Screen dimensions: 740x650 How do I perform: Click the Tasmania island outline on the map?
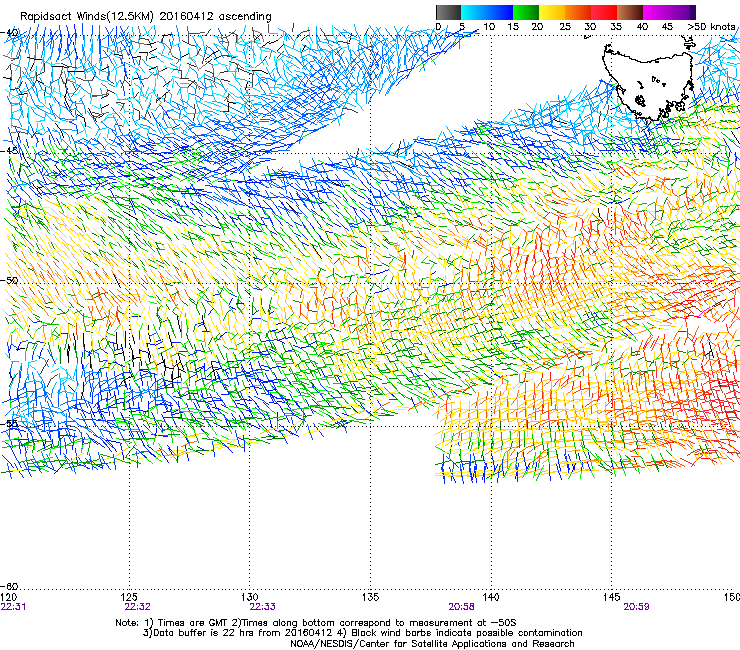(648, 81)
